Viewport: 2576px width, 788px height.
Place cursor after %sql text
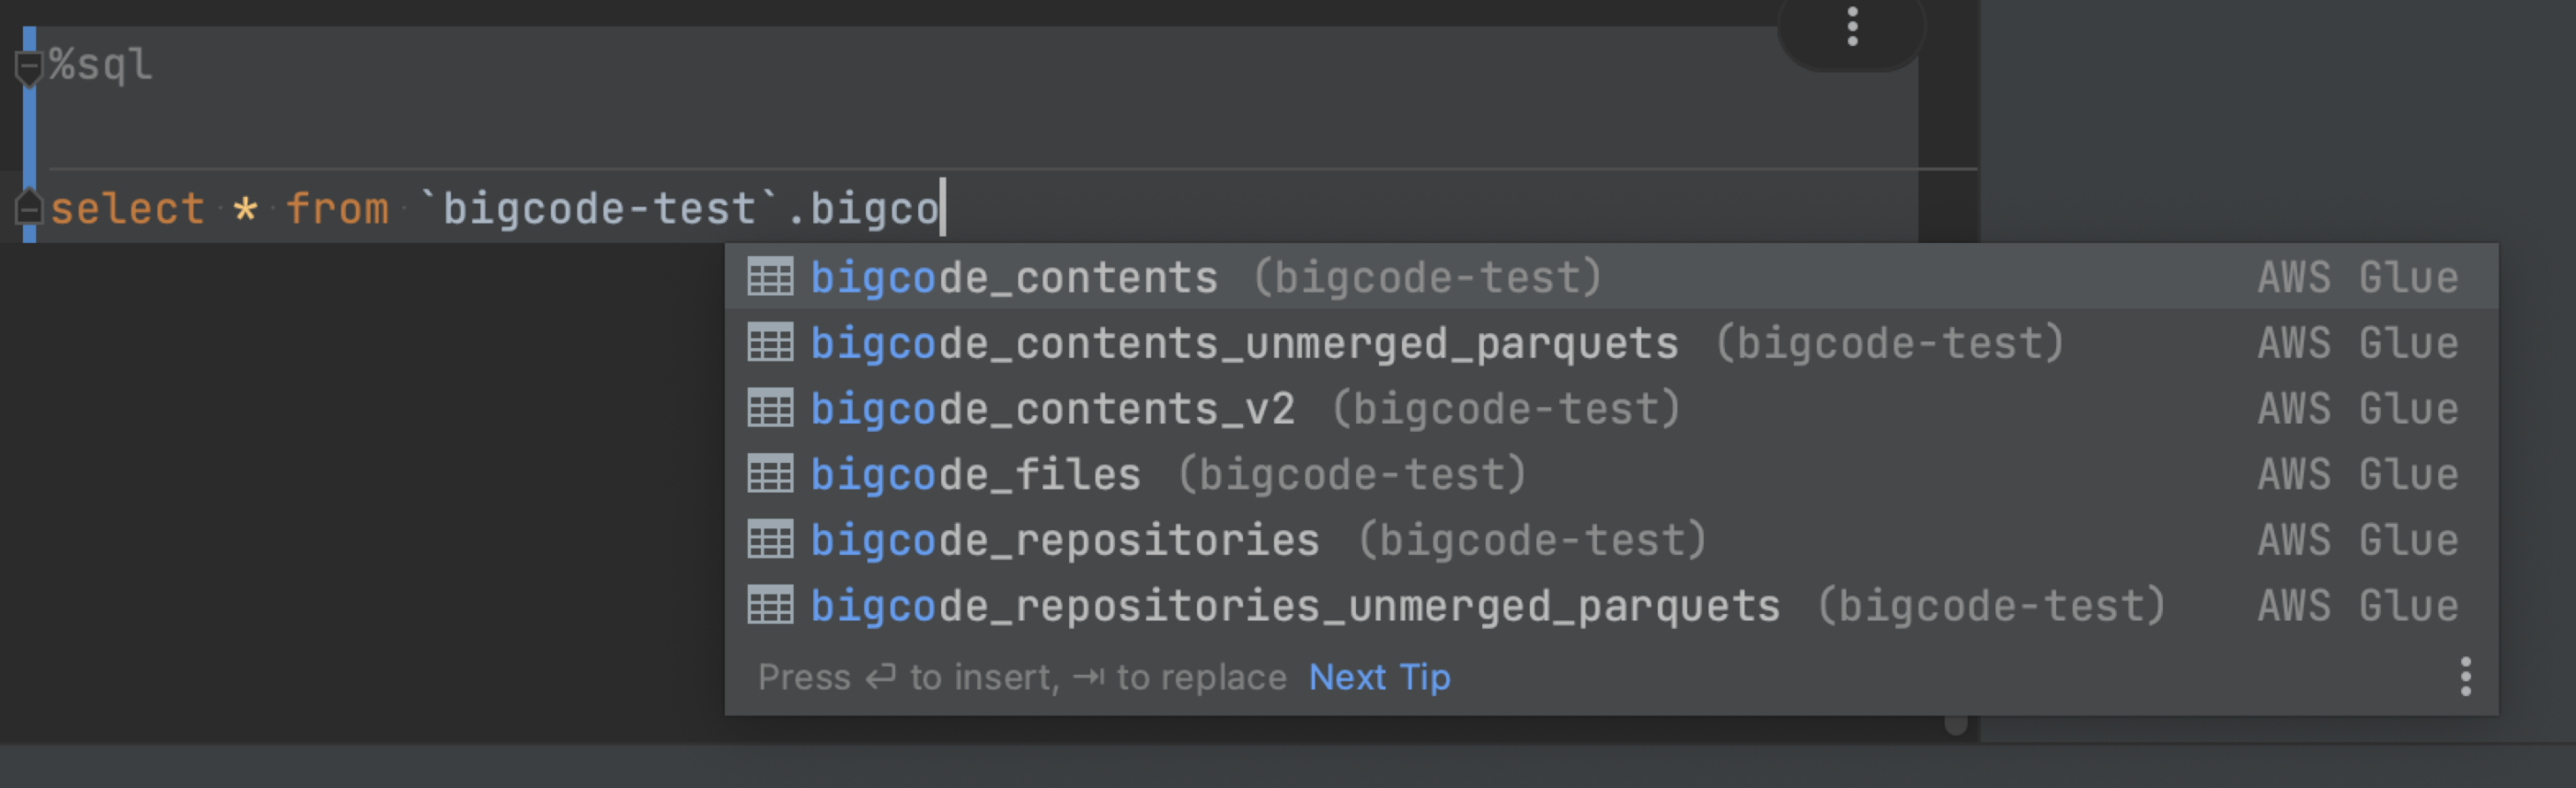(x=155, y=65)
